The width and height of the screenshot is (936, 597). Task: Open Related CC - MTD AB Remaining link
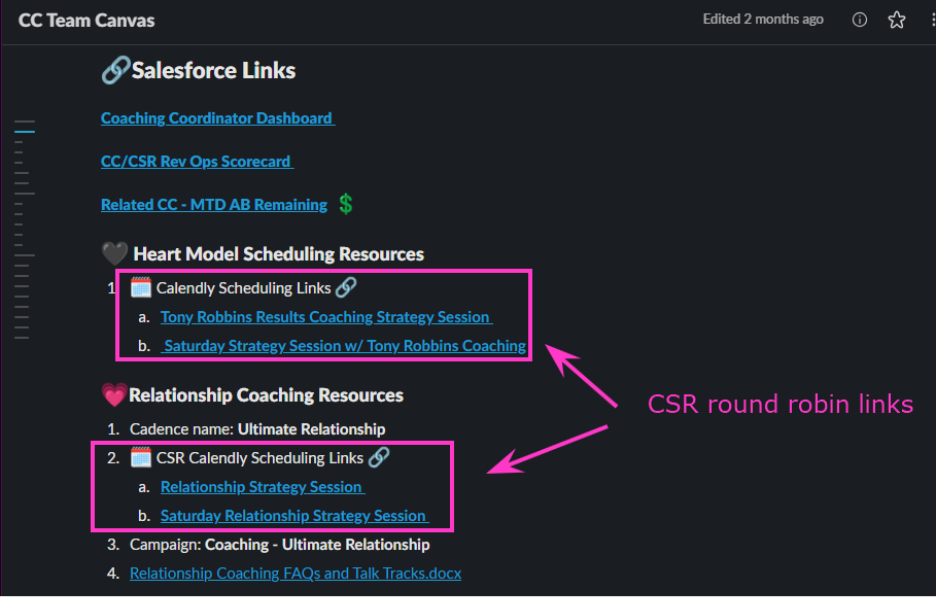(x=214, y=204)
